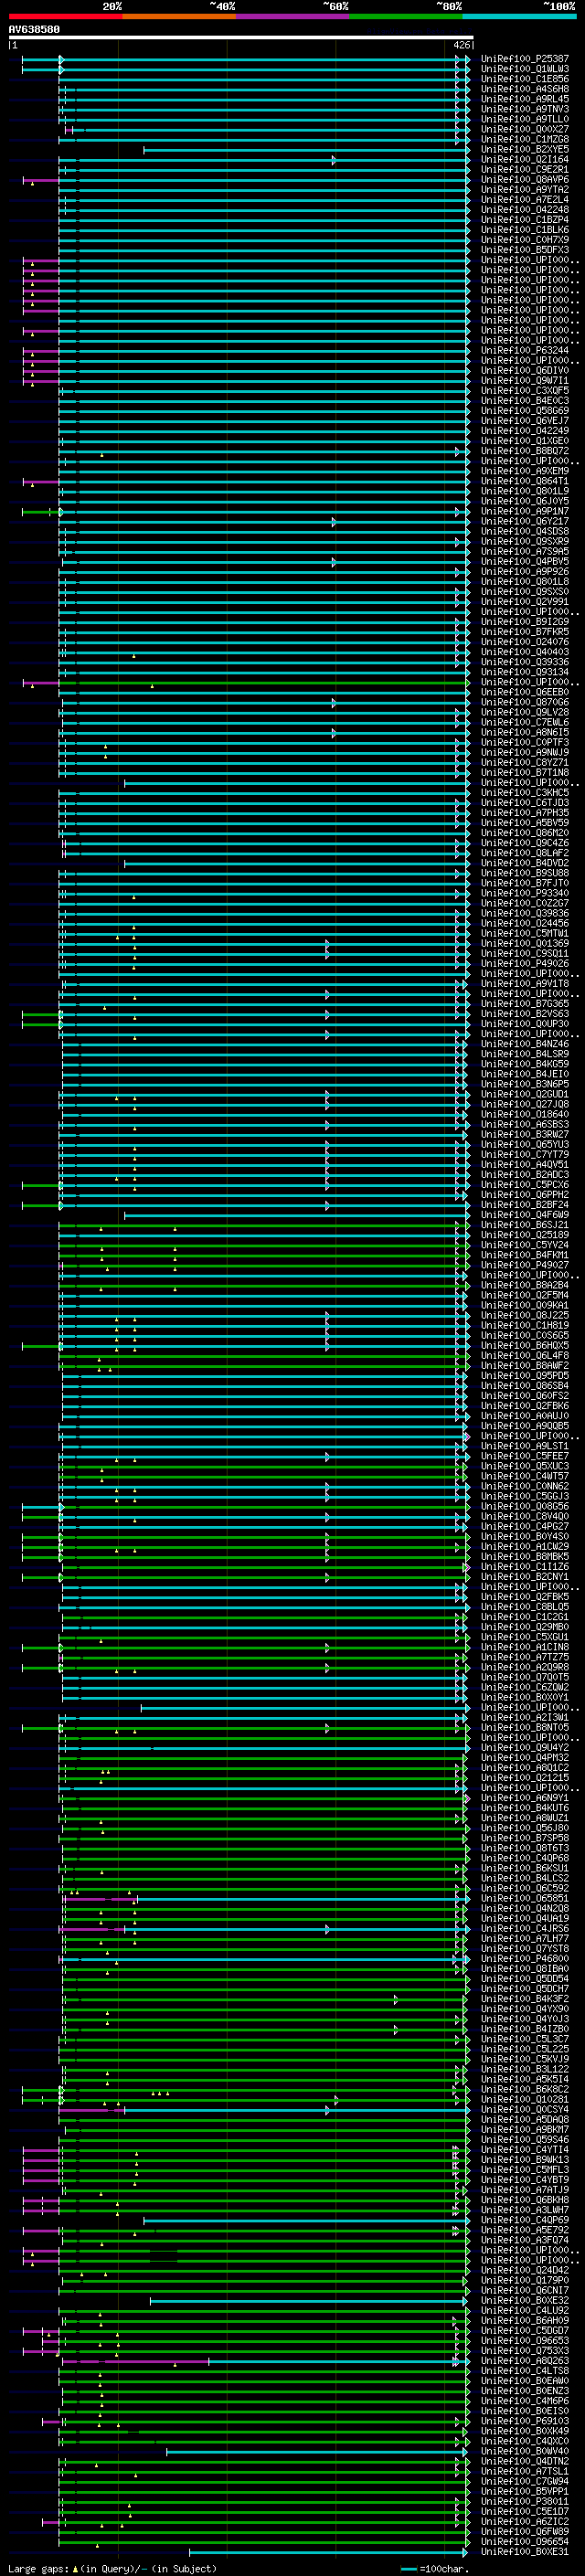Click label UniRef100_Q9W7I1
This screenshot has width=585, height=2576.
click(x=524, y=380)
